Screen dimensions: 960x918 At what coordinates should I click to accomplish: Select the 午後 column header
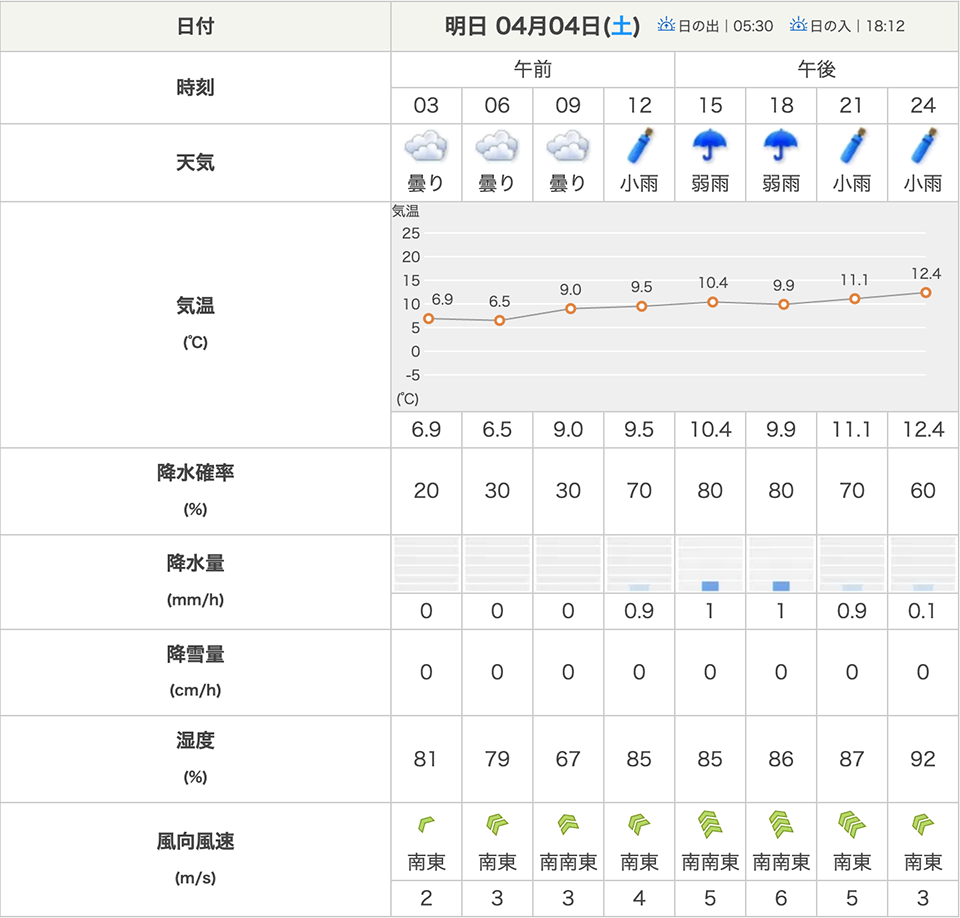coord(816,70)
